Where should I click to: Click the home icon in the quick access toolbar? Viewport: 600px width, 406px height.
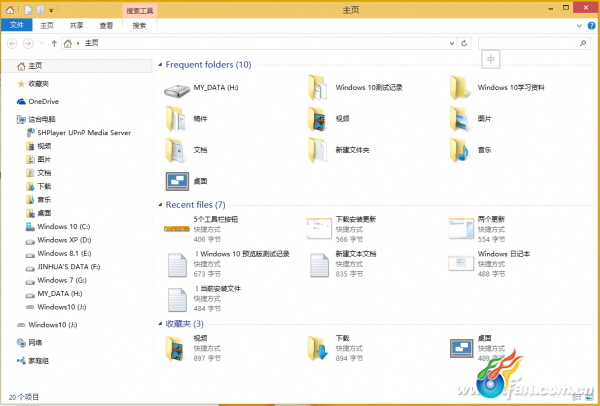10,10
